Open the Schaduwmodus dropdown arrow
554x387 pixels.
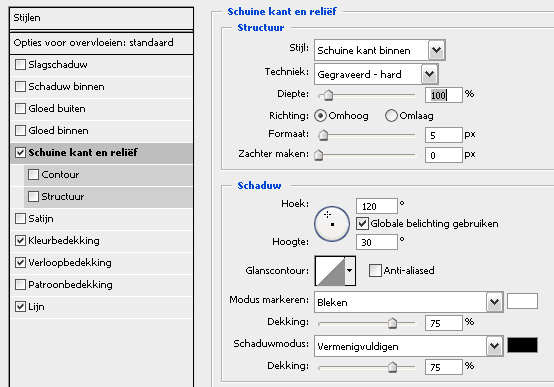click(494, 346)
